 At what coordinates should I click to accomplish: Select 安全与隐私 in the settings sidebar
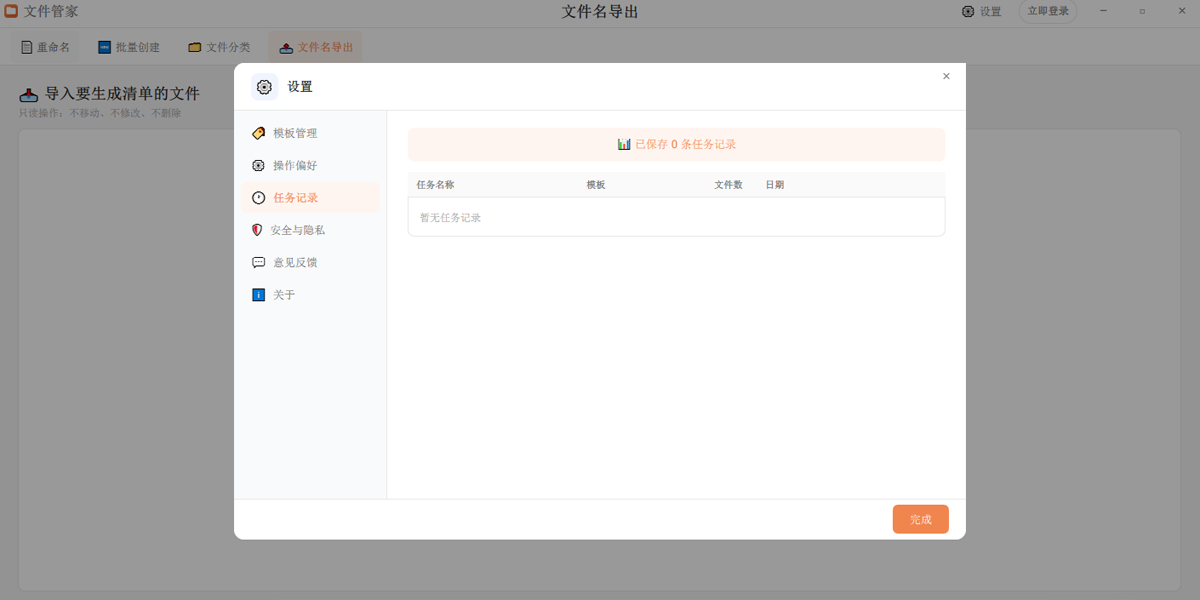tap(311, 230)
